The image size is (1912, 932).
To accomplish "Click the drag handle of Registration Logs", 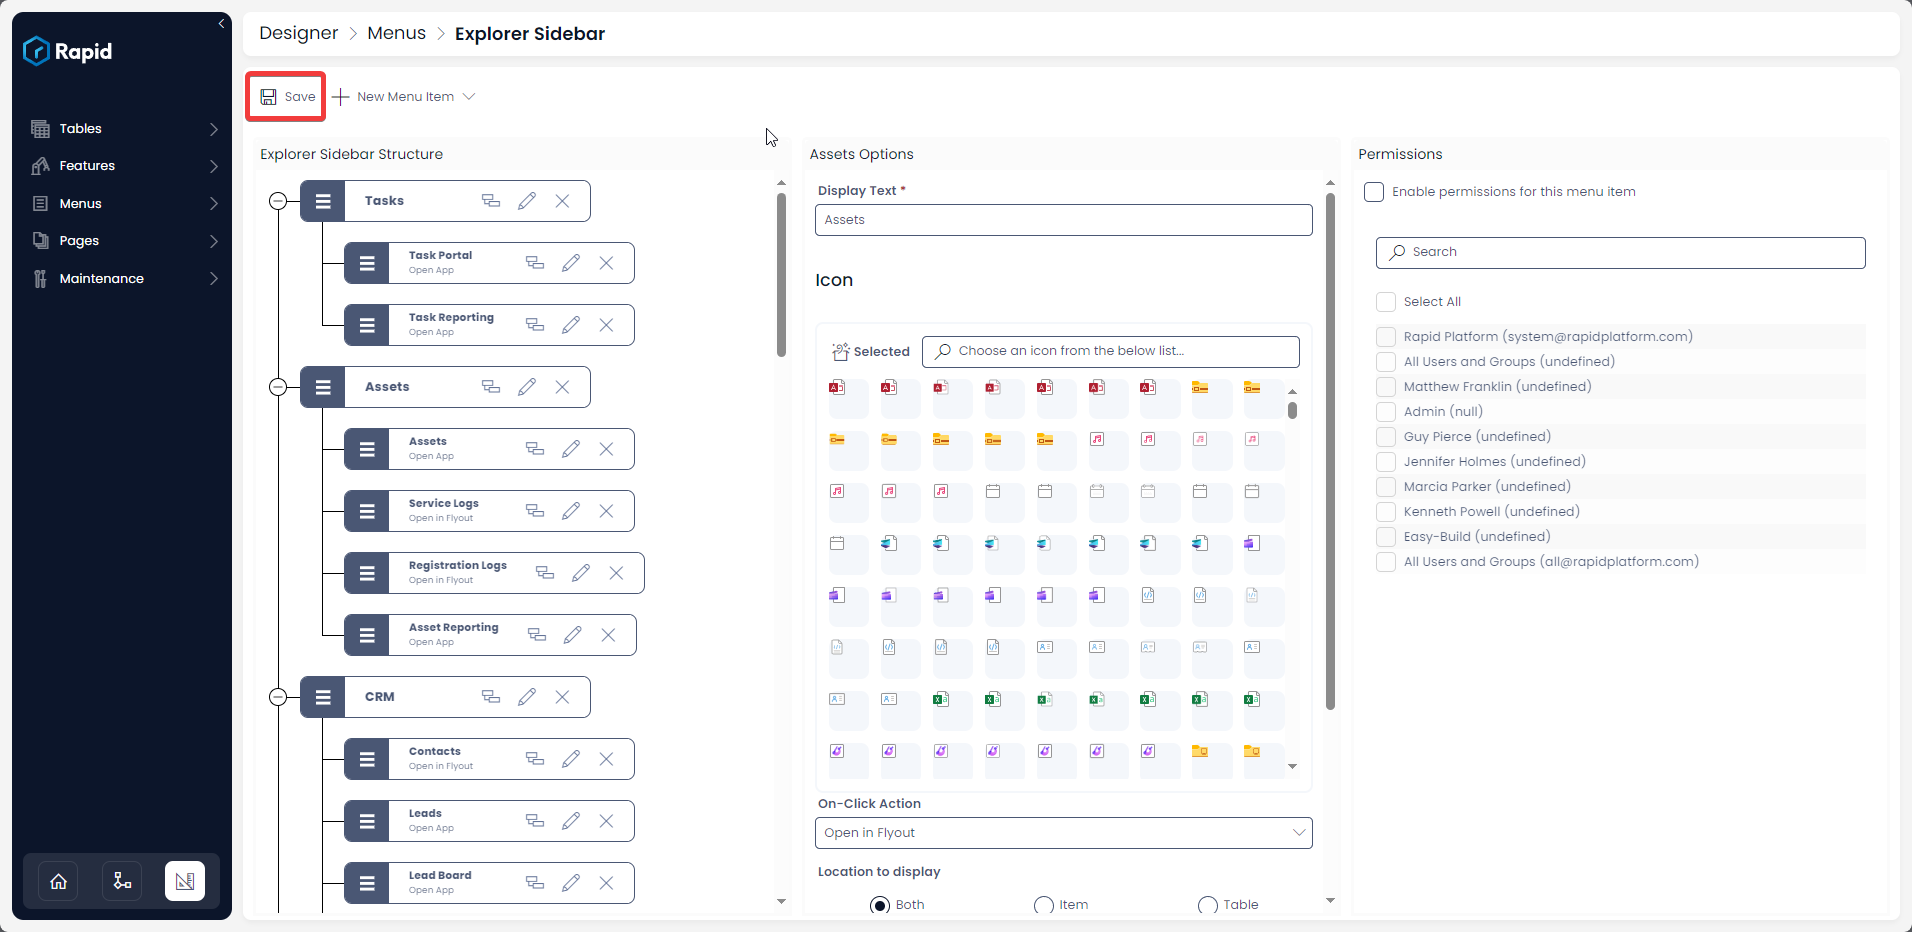I will [x=367, y=573].
